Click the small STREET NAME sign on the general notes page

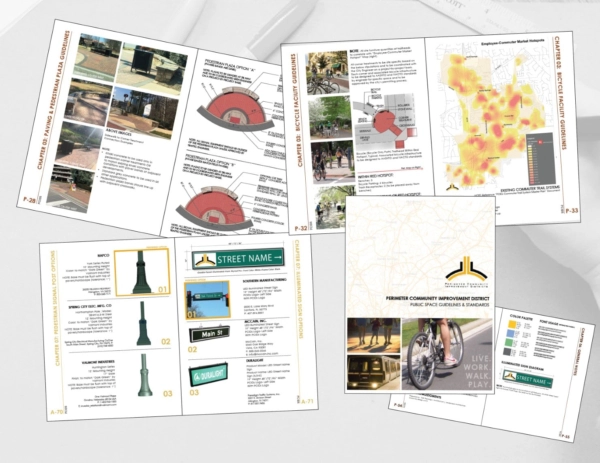click(x=527, y=380)
